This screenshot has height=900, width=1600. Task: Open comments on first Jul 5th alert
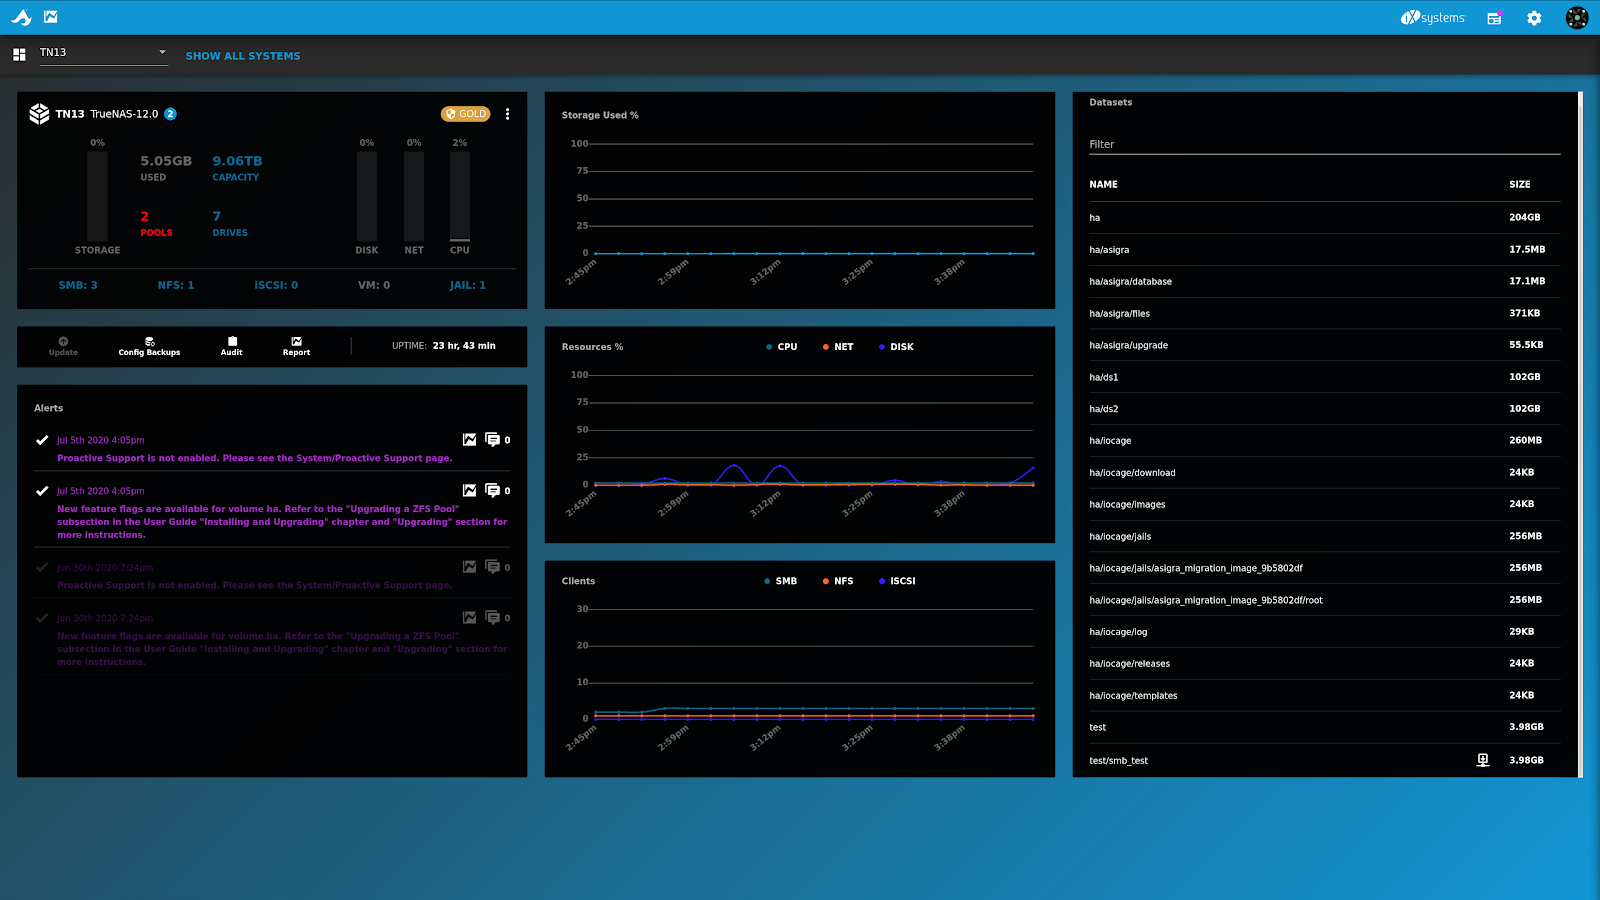(x=492, y=440)
